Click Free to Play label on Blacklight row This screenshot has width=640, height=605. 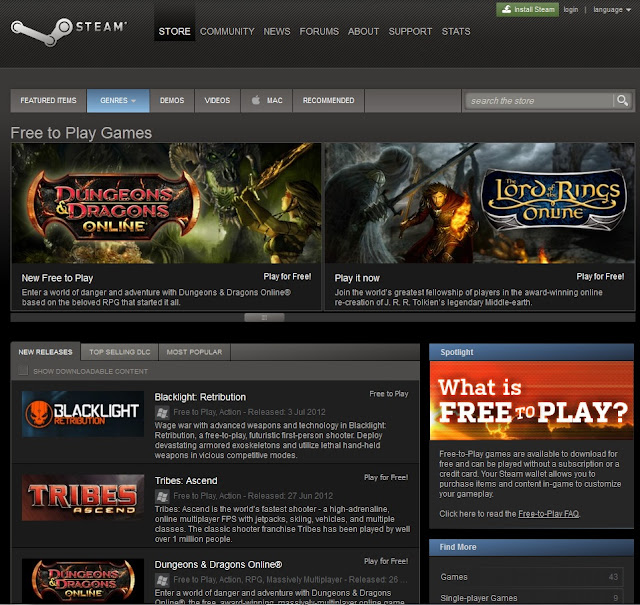pos(389,394)
